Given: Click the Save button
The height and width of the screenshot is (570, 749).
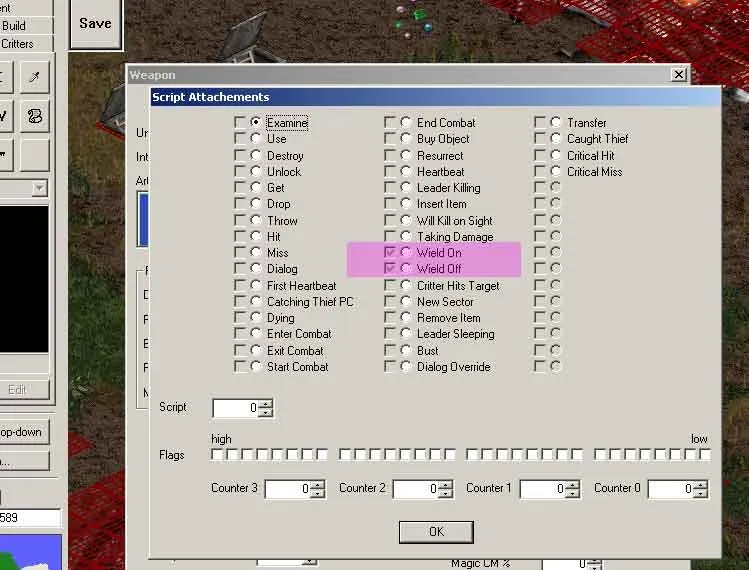Looking at the screenshot, I should click(x=95, y=23).
